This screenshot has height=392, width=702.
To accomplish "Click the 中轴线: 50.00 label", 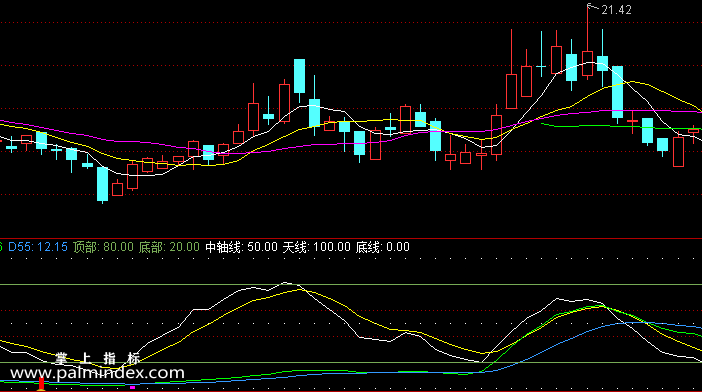I will click(241, 247).
